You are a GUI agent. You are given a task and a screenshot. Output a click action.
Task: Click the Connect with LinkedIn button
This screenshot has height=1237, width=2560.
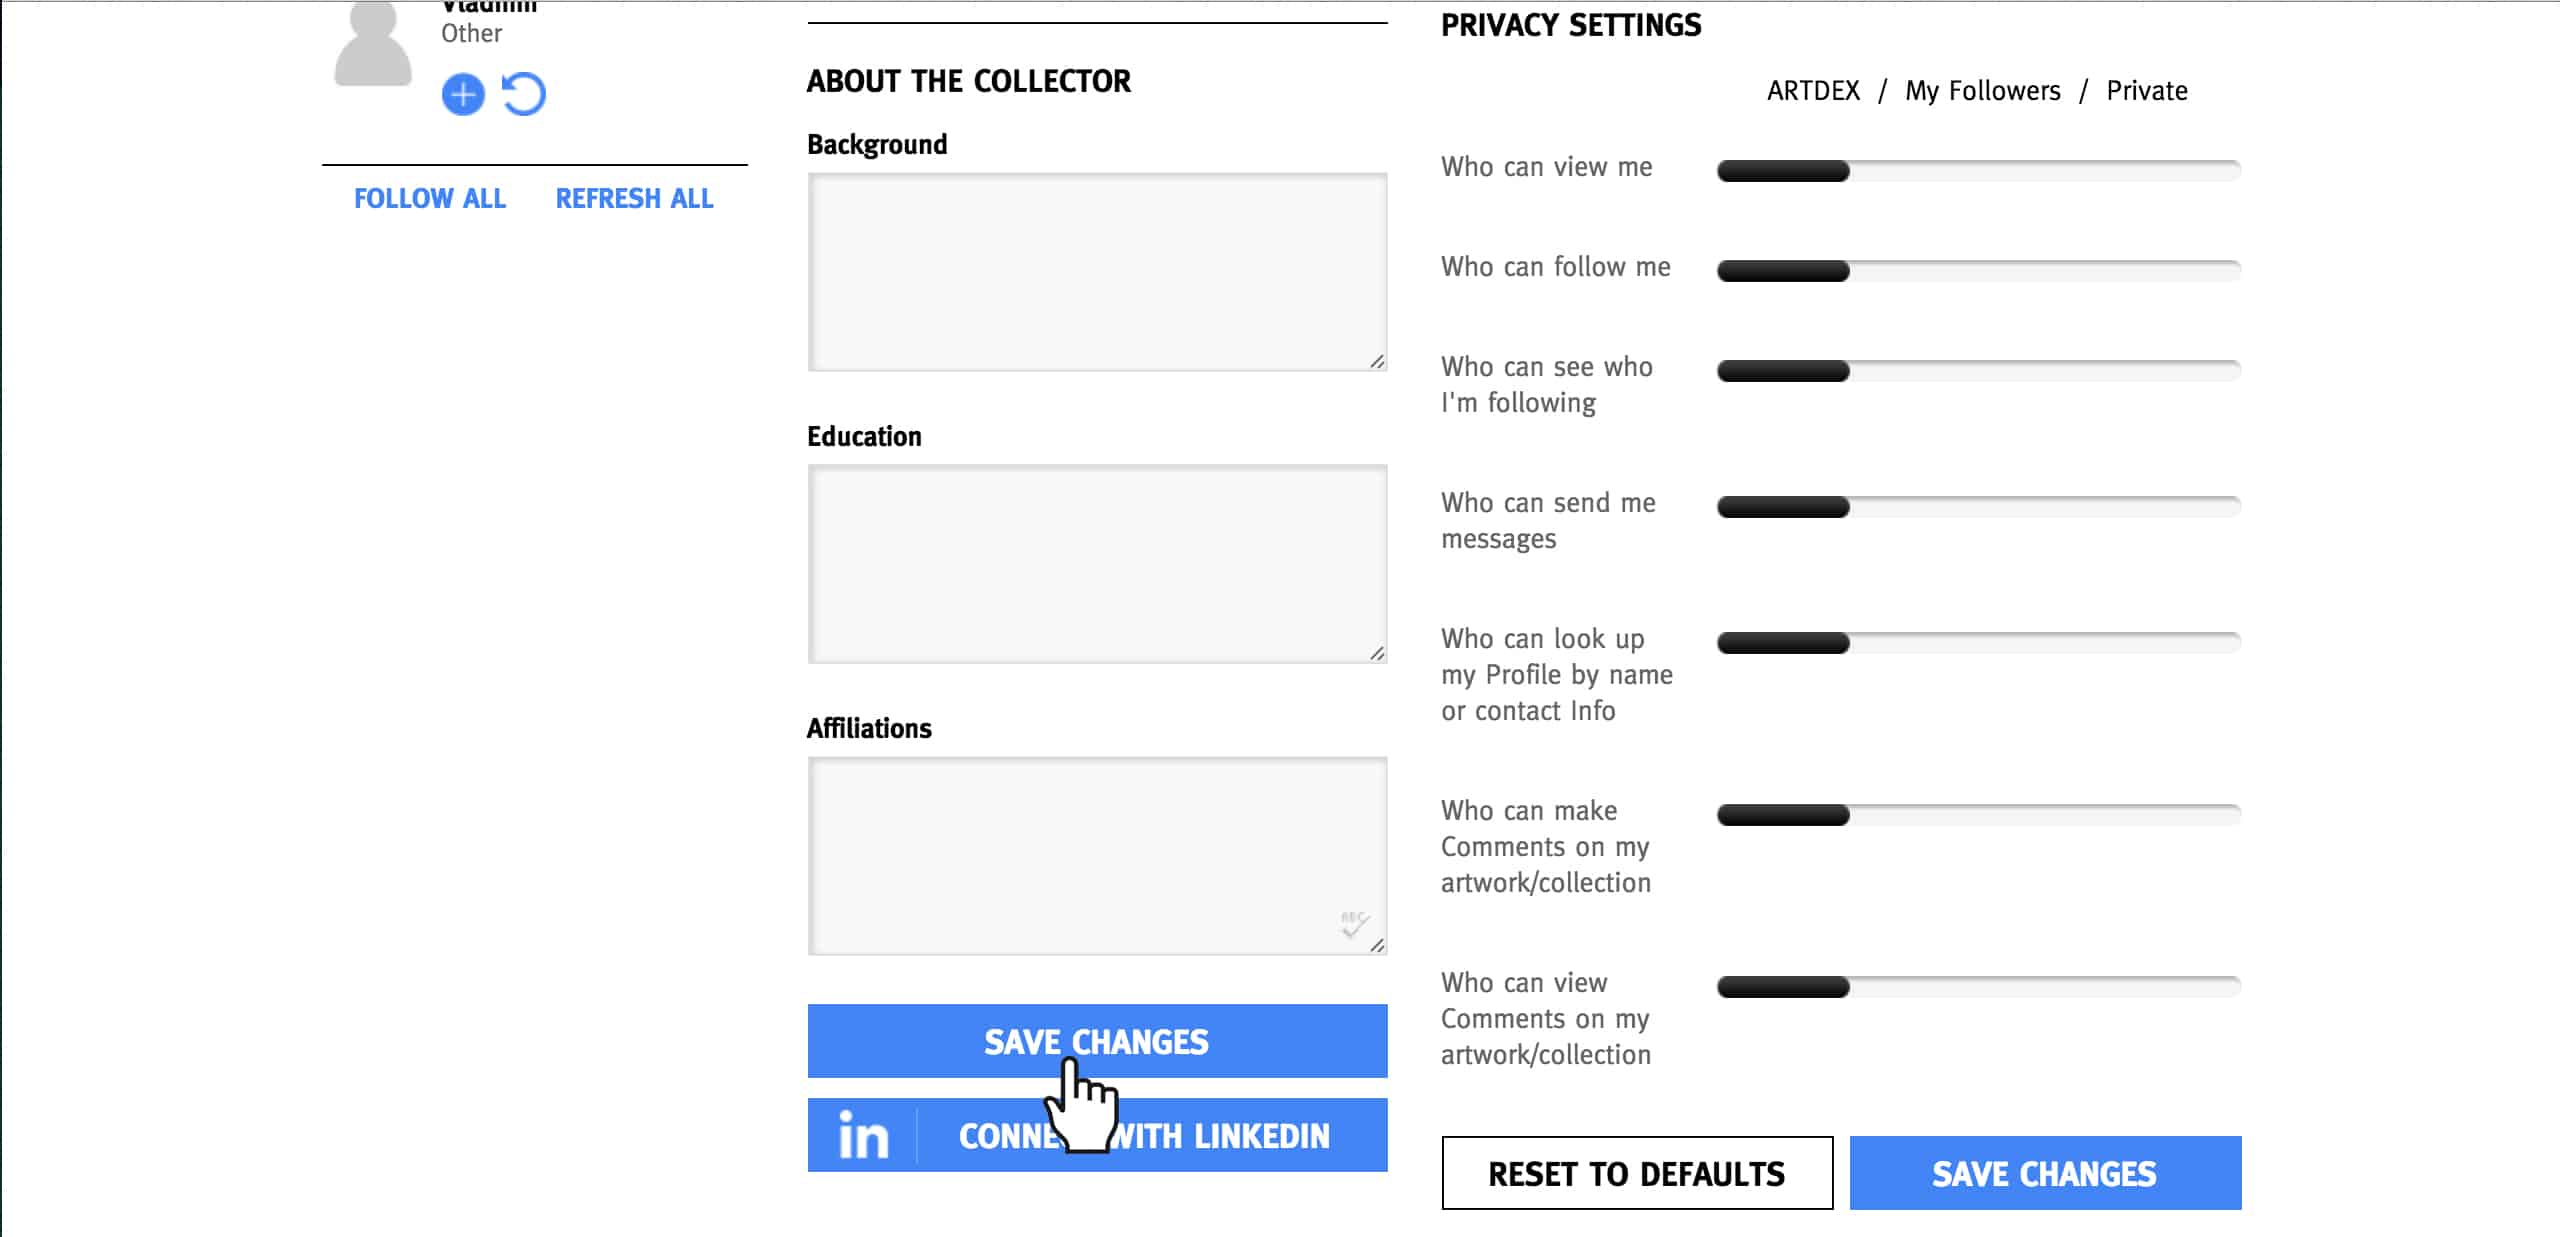pos(1097,1135)
